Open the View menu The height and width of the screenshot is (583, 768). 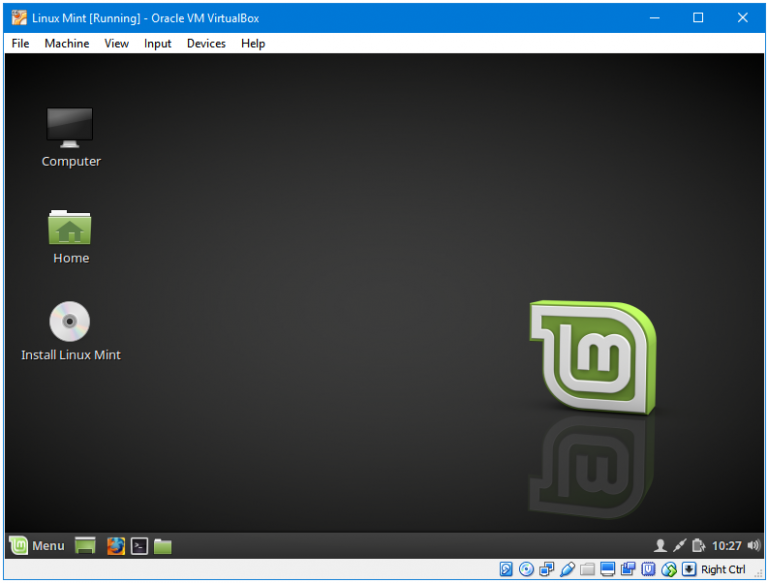(116, 44)
